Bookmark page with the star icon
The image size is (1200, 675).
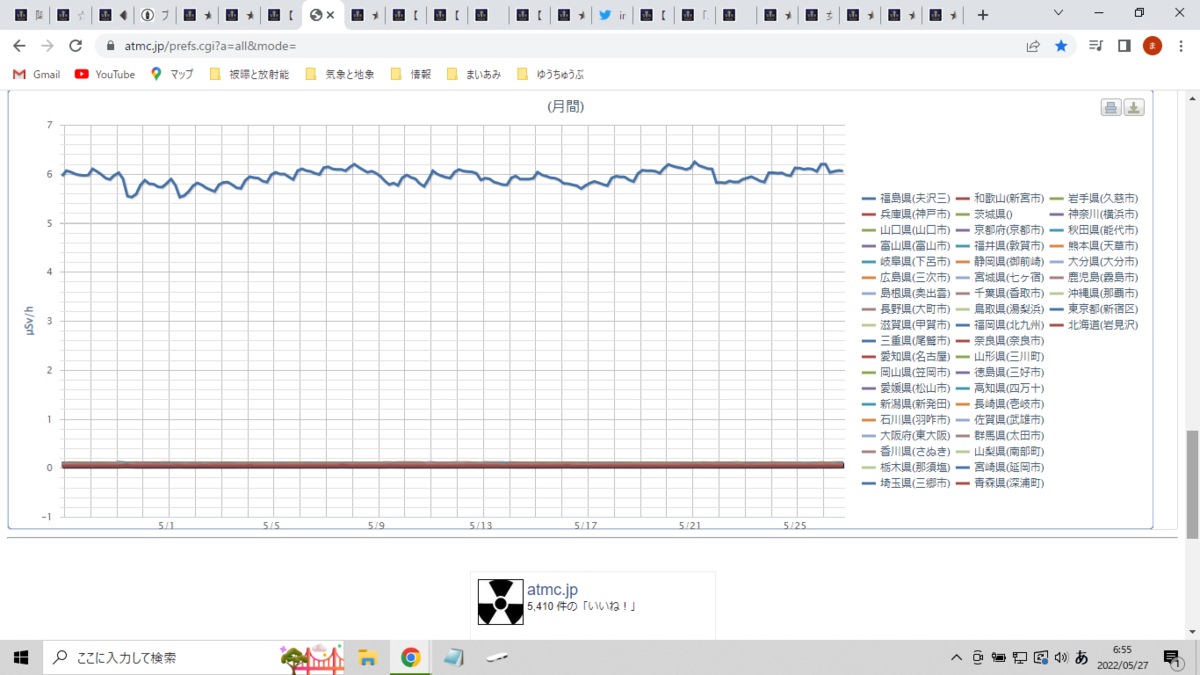pos(1061,46)
